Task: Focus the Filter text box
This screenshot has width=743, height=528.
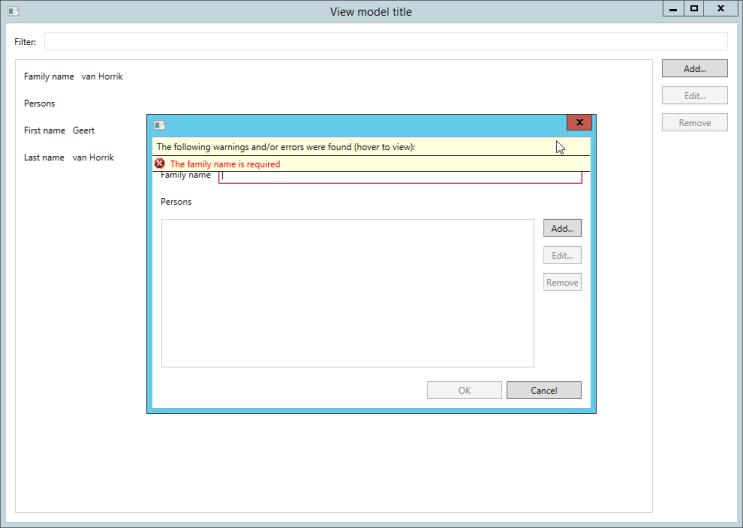Action: pos(386,41)
